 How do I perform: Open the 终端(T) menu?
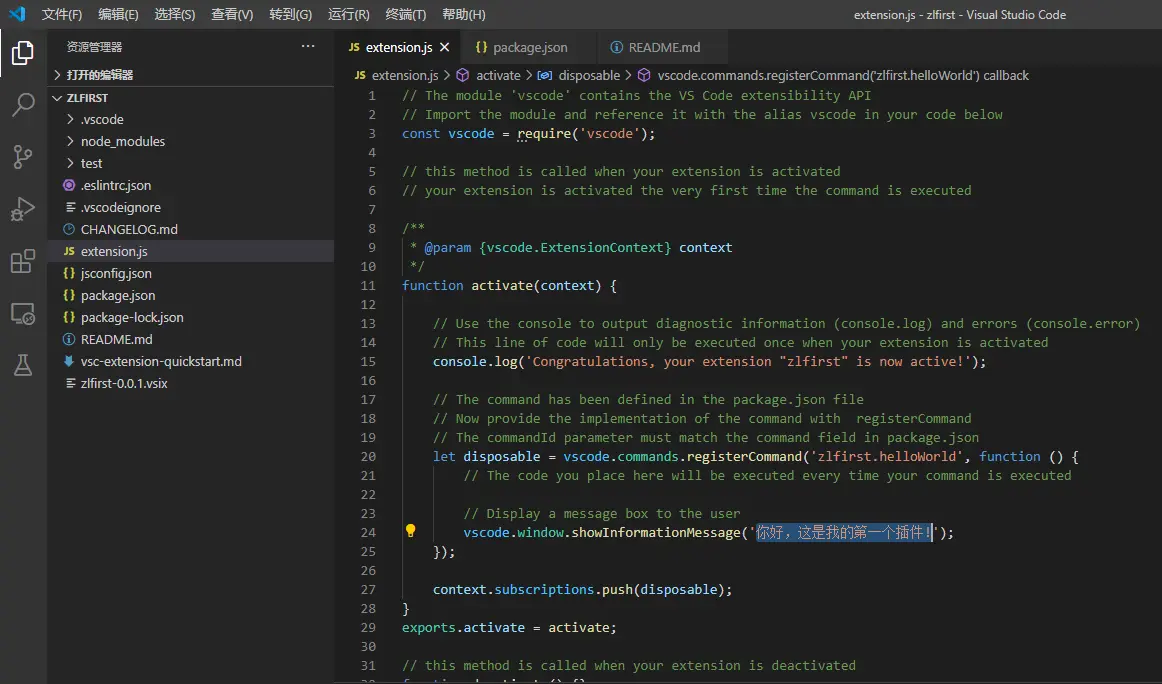coord(405,15)
